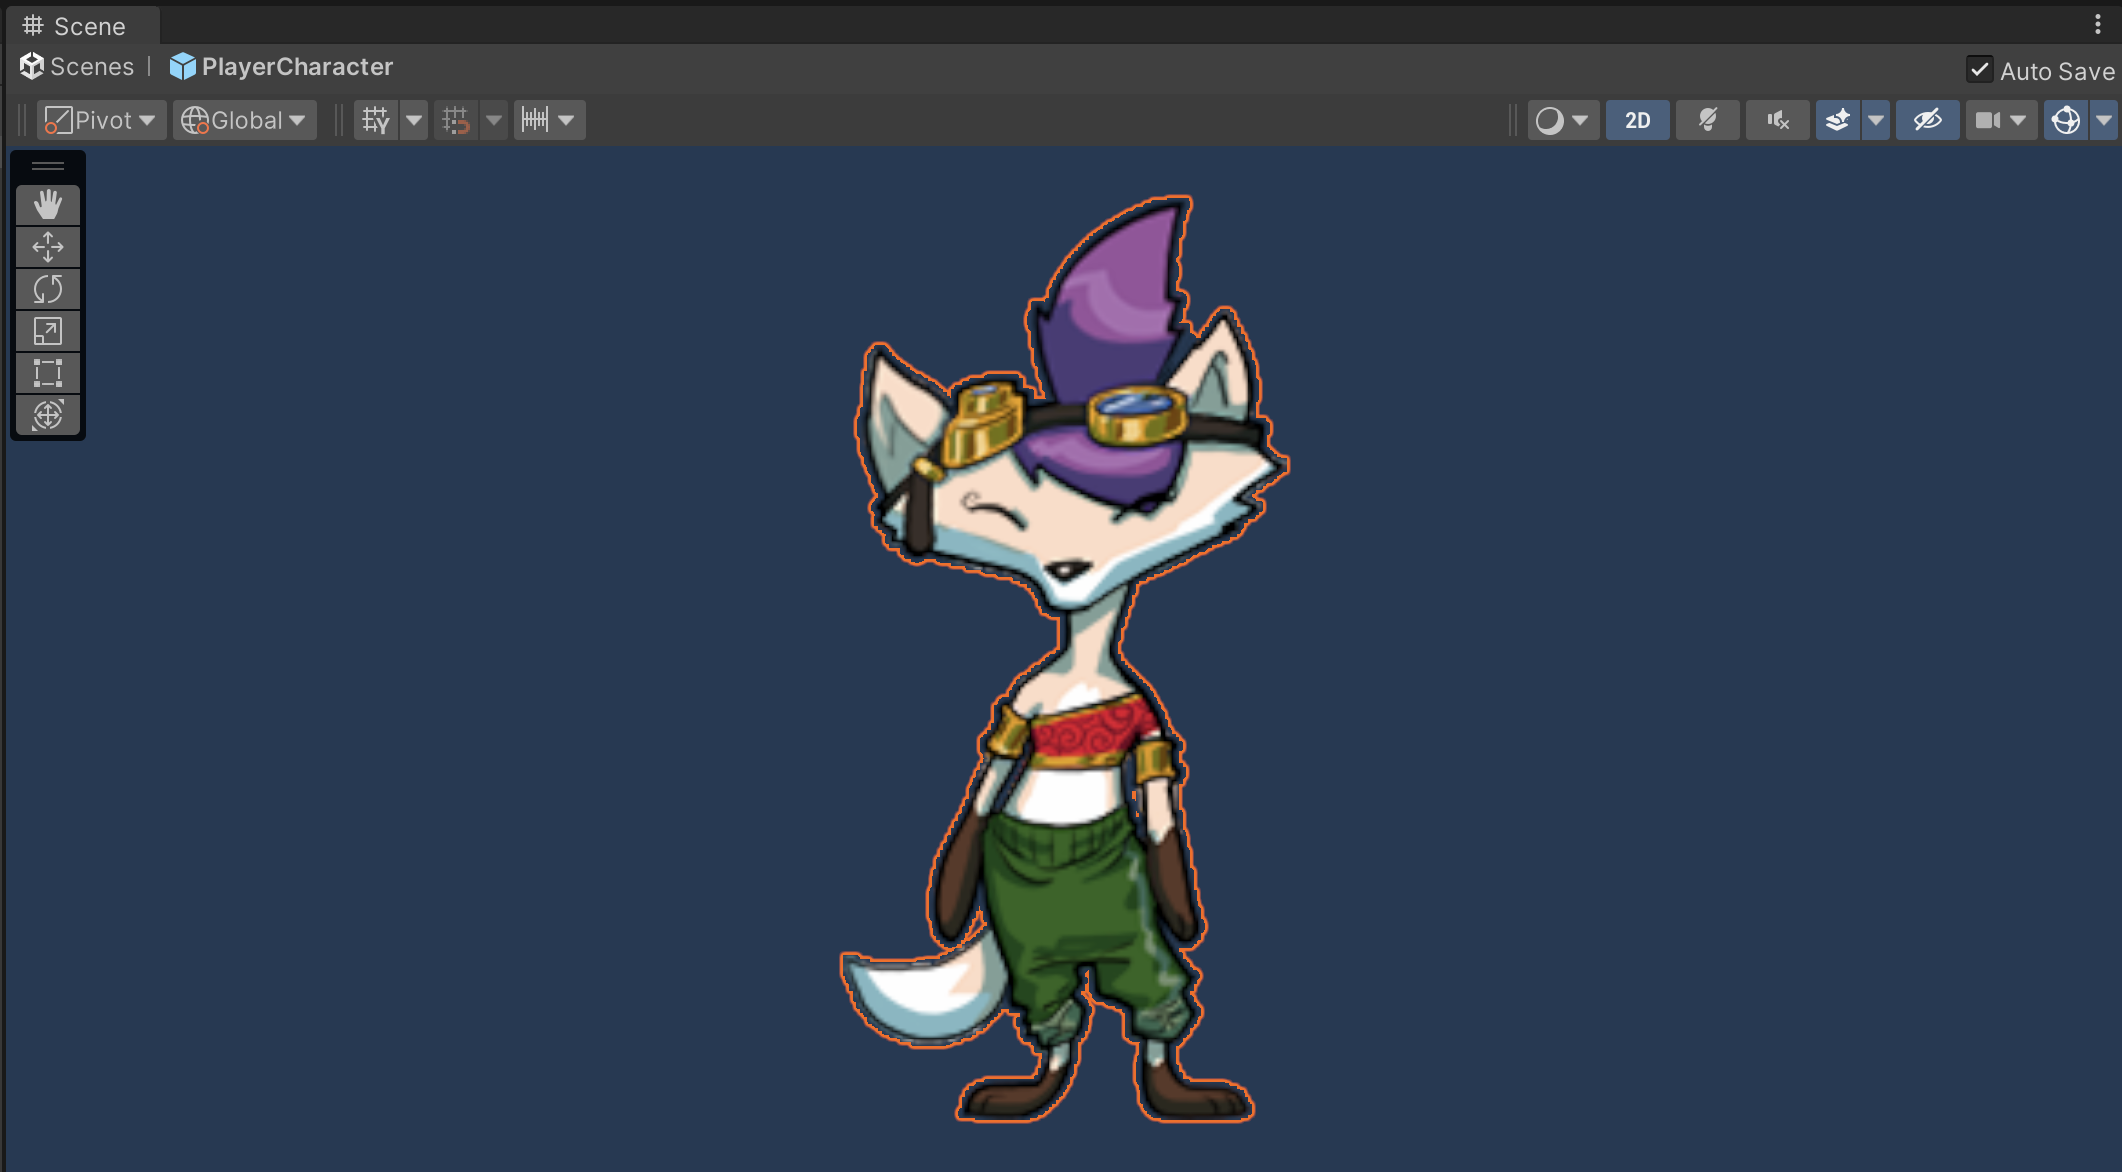This screenshot has height=1172, width=2122.
Task: Mute scene audio toggle
Action: [1777, 120]
